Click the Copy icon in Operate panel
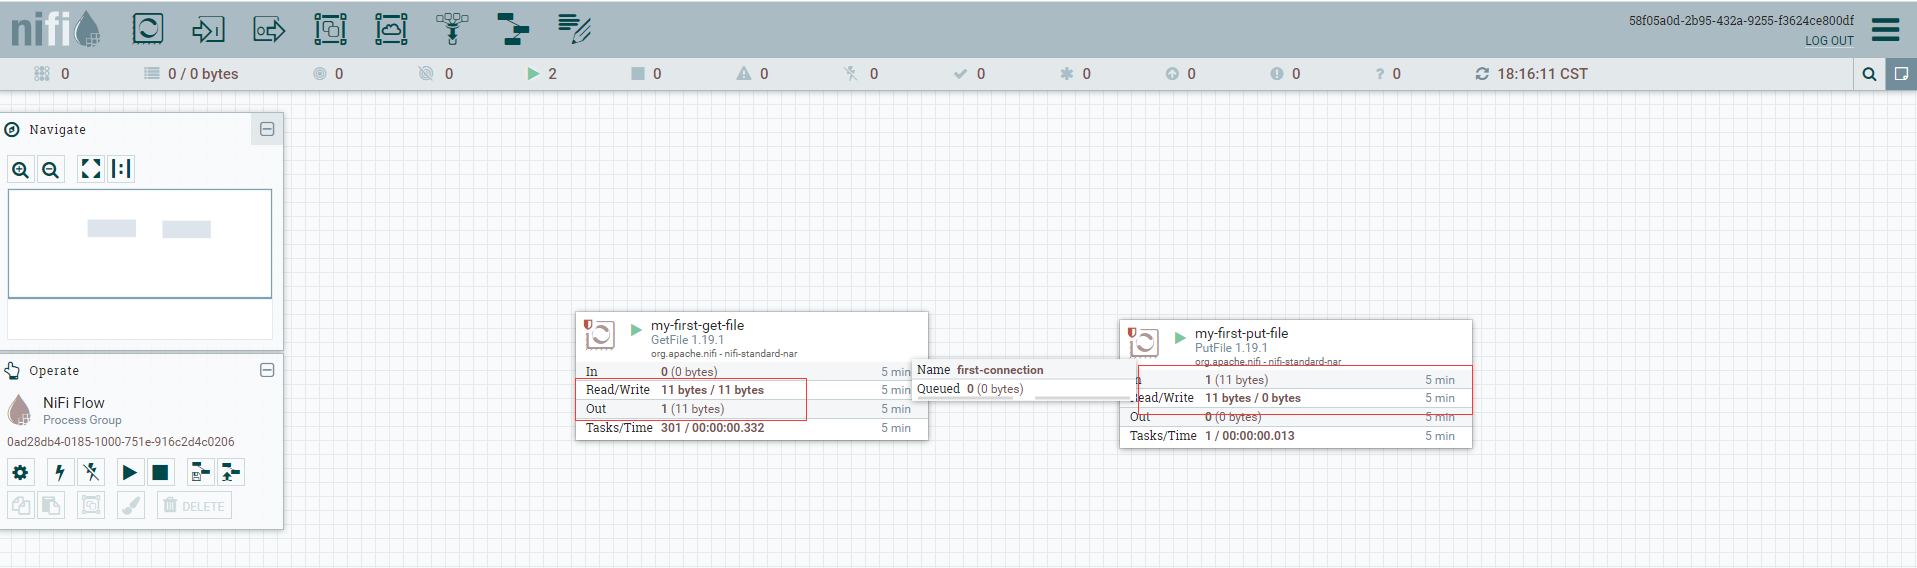This screenshot has height=568, width=1917. [x=20, y=505]
